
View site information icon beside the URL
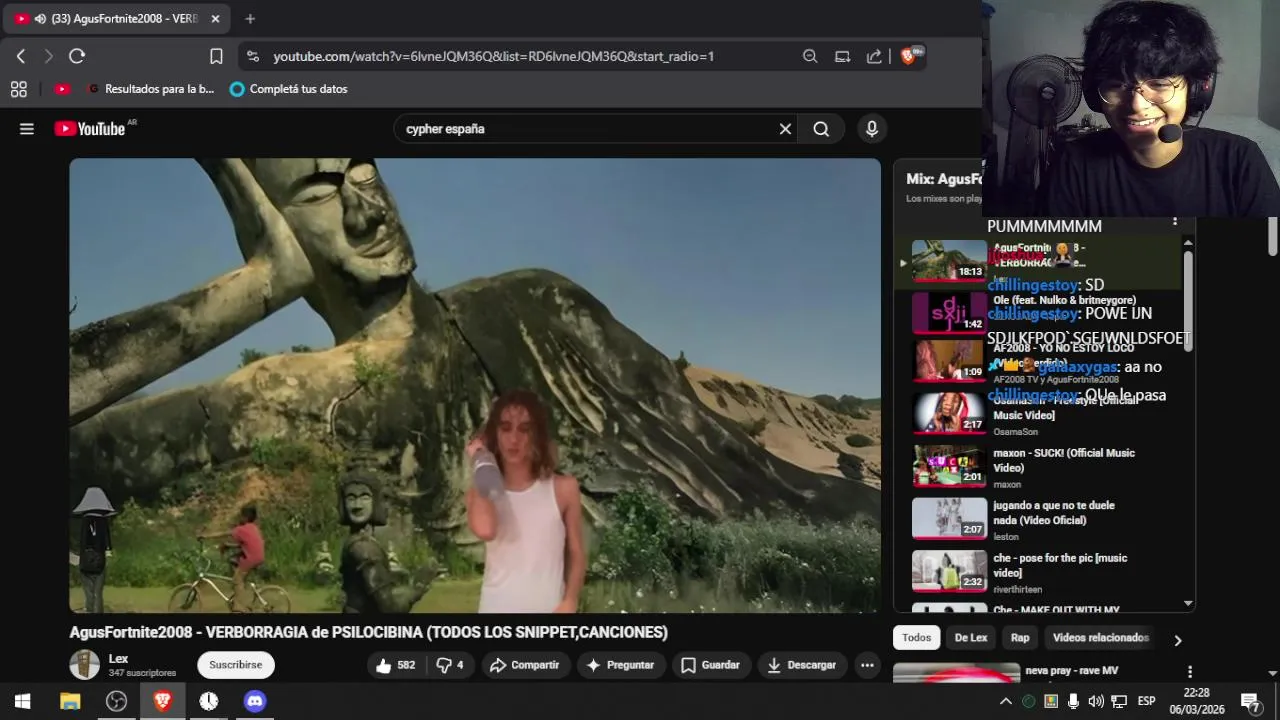[x=253, y=57]
